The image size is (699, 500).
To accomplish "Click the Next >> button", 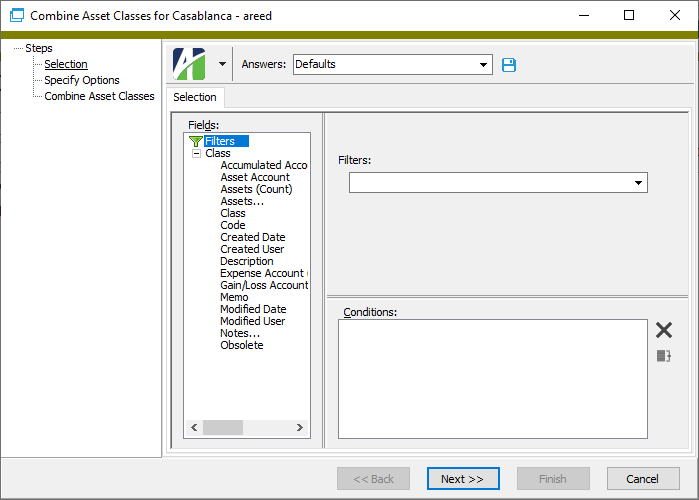I will pos(462,479).
